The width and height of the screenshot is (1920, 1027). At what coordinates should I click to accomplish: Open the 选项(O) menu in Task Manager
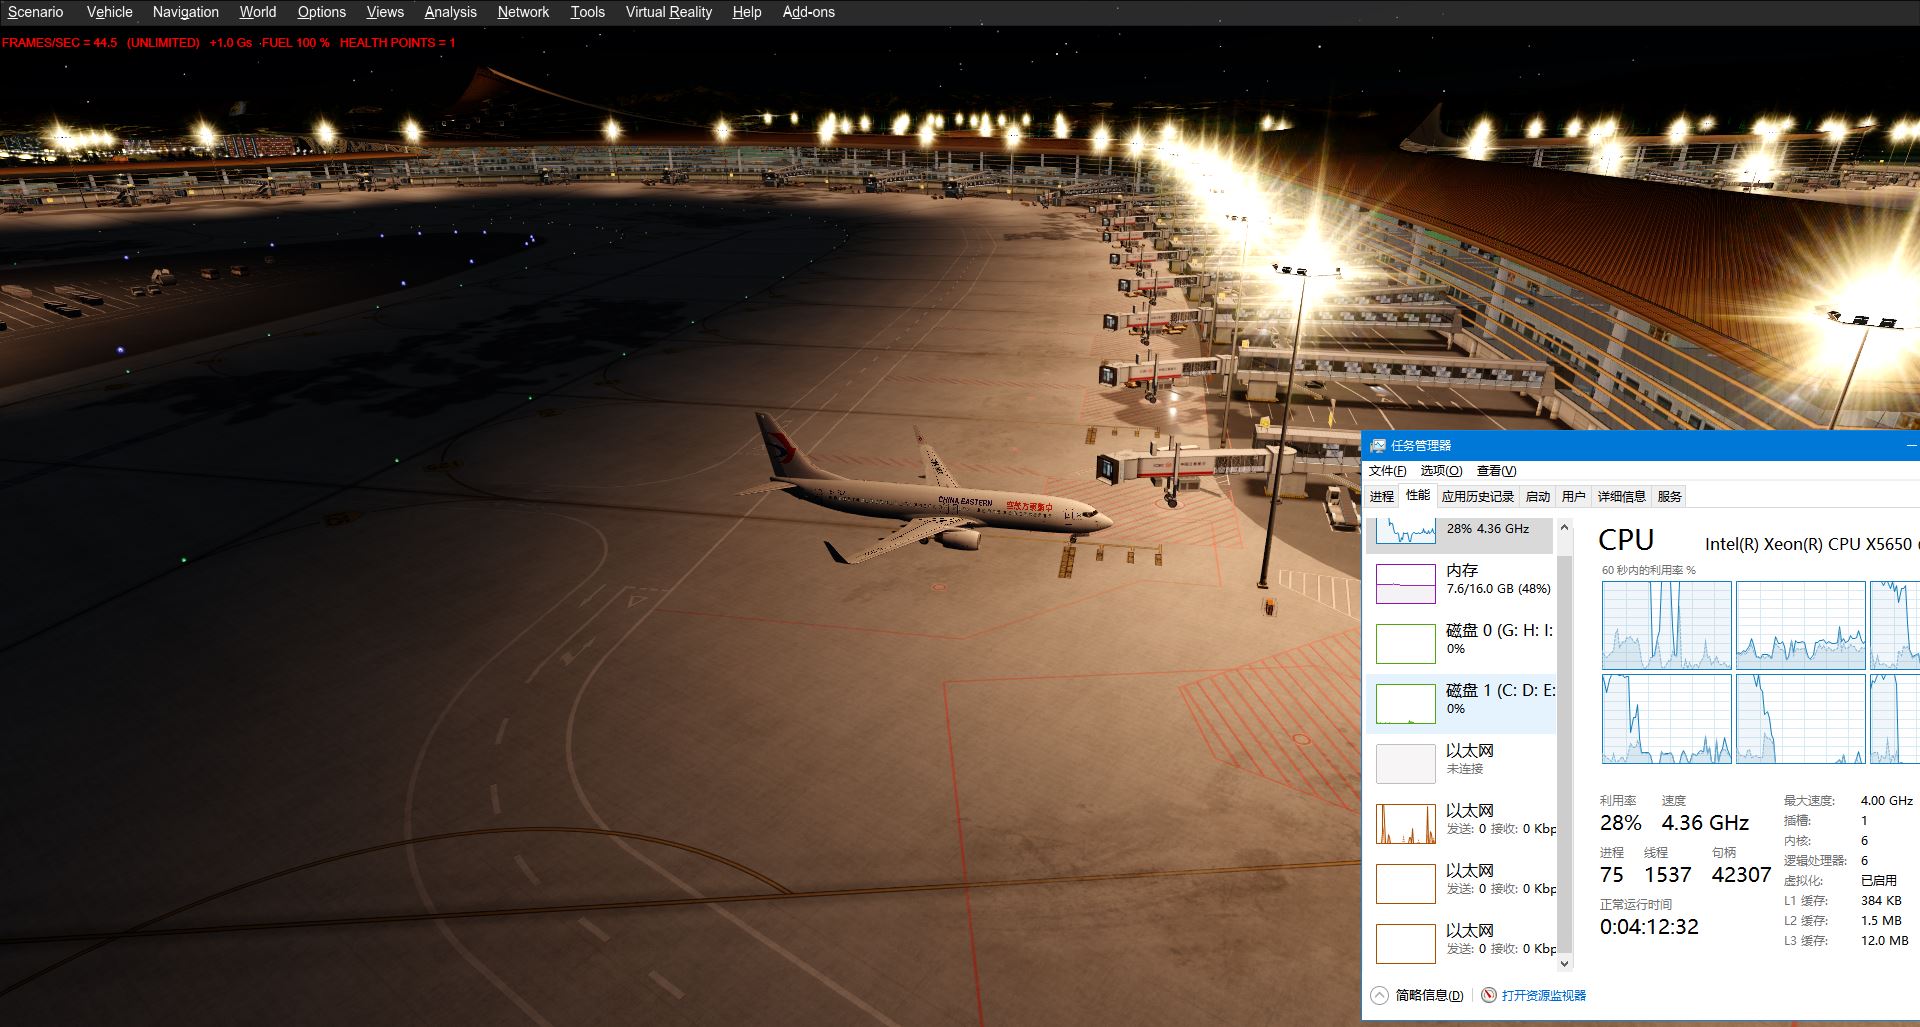click(x=1441, y=471)
